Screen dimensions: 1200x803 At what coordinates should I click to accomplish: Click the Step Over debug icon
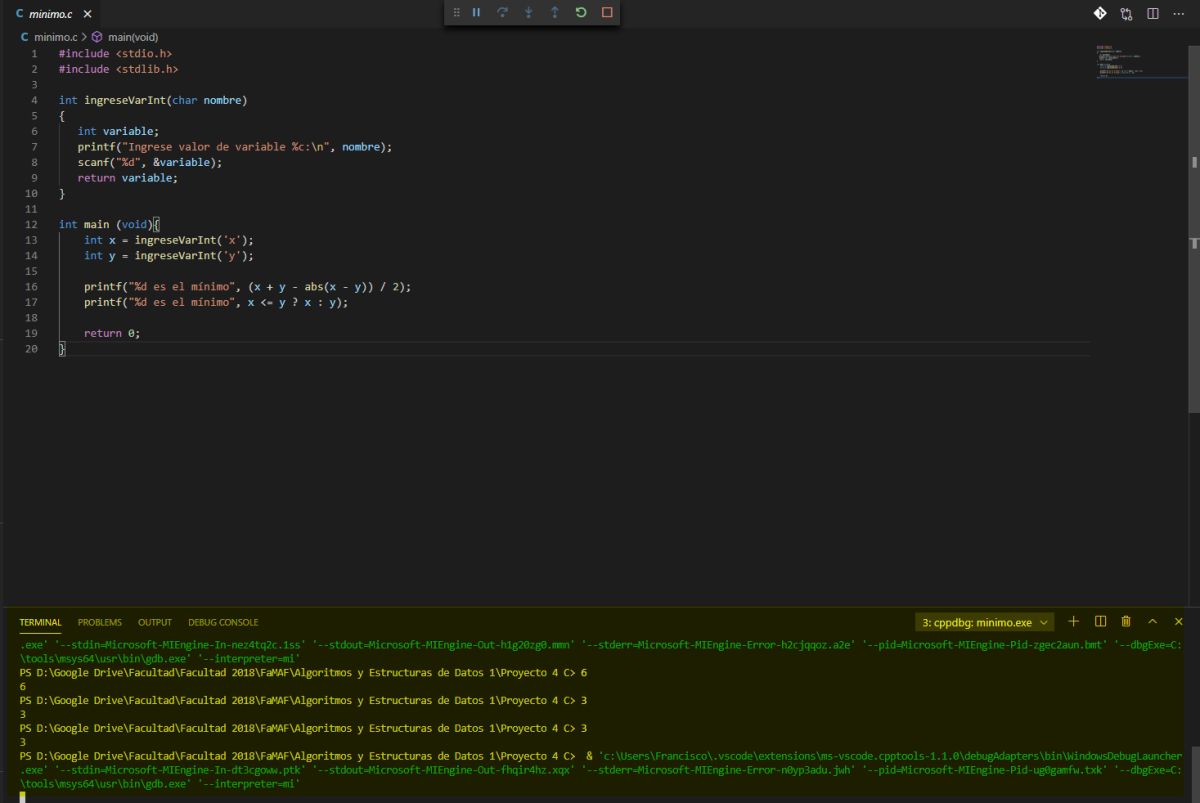tap(502, 13)
